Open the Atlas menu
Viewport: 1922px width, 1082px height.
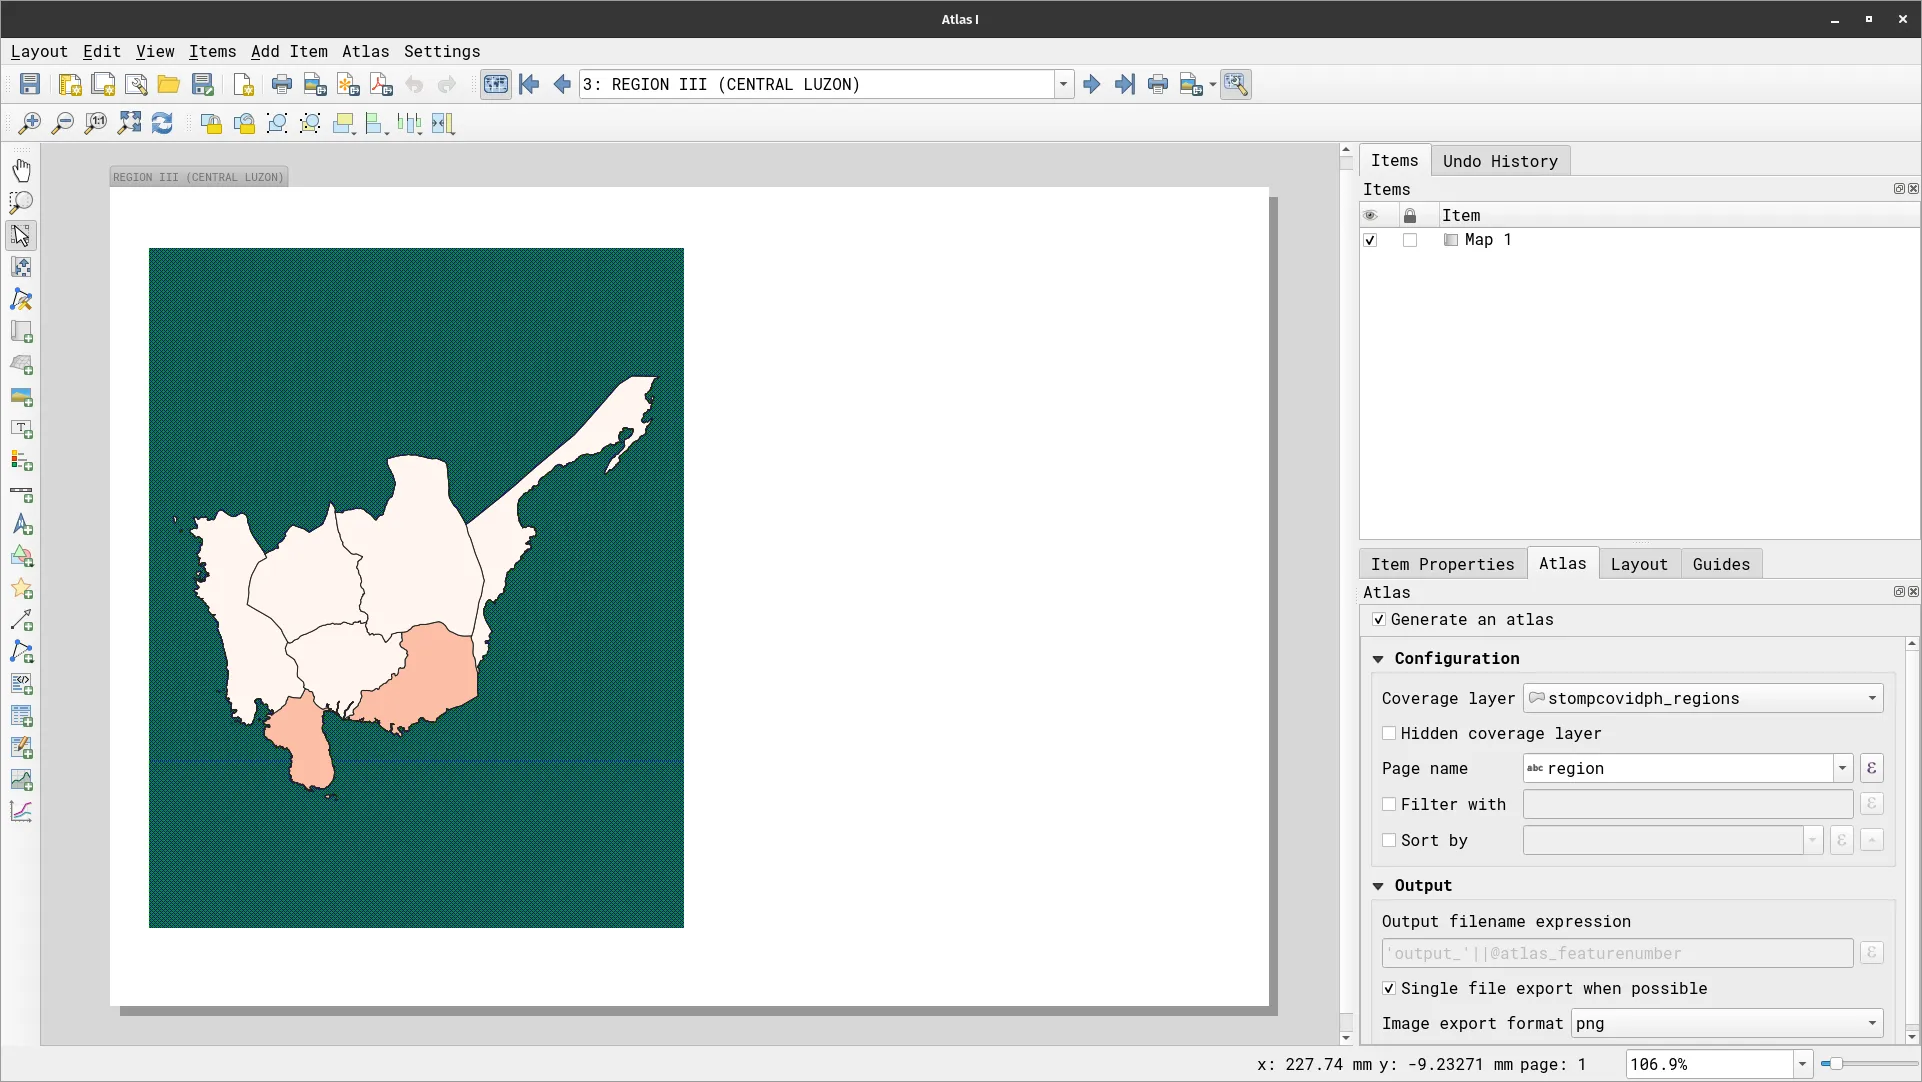coord(365,52)
